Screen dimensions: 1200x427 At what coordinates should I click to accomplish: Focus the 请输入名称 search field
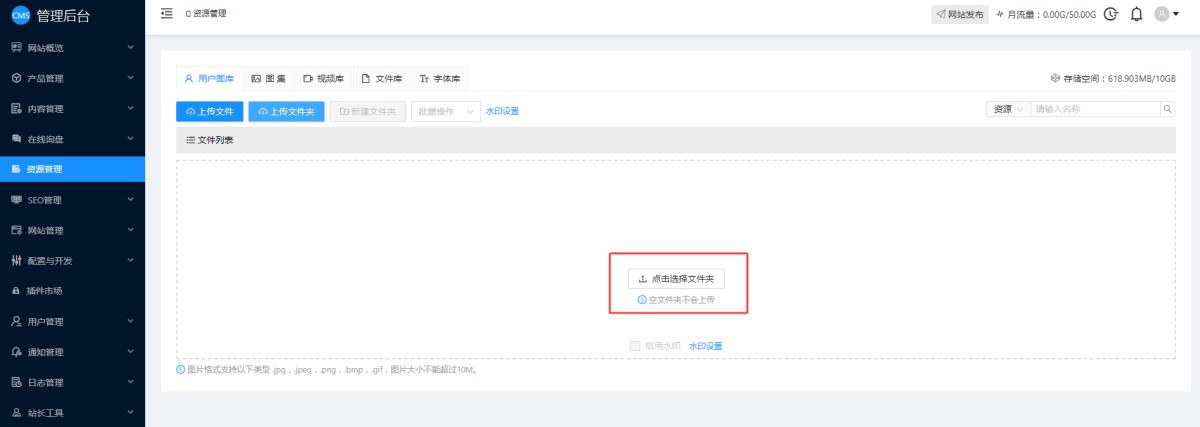pos(1095,109)
